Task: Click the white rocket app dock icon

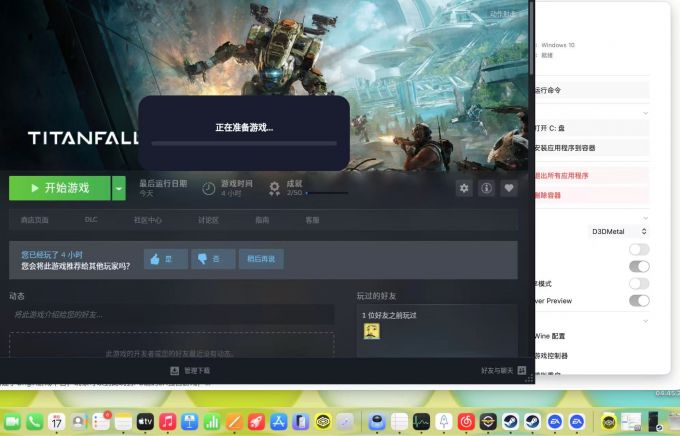Action: pyautogui.click(x=444, y=422)
